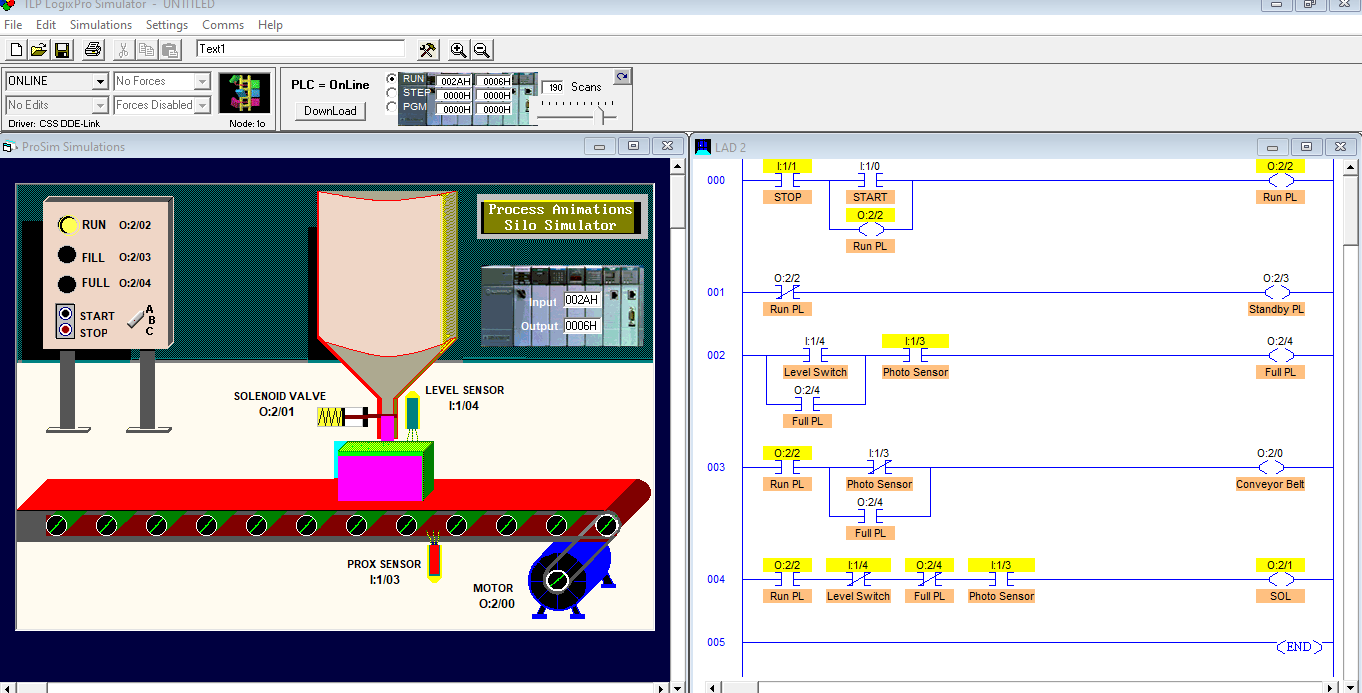Click the Open folder icon

(39, 49)
